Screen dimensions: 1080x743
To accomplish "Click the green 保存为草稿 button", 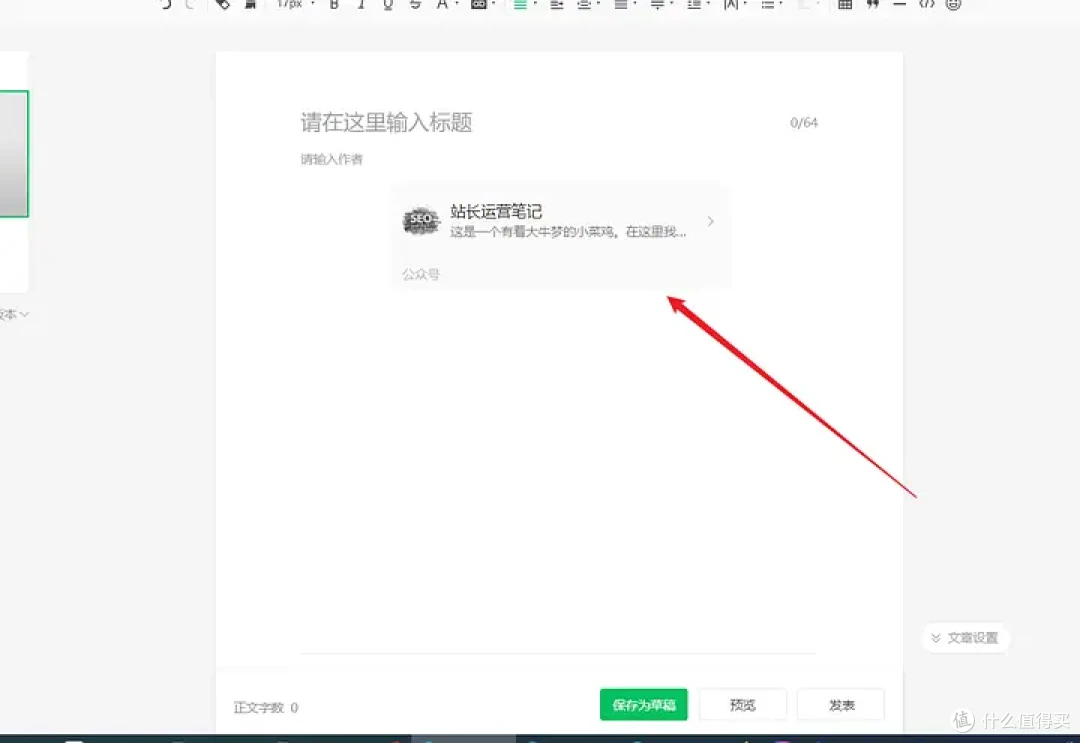I will 643,704.
